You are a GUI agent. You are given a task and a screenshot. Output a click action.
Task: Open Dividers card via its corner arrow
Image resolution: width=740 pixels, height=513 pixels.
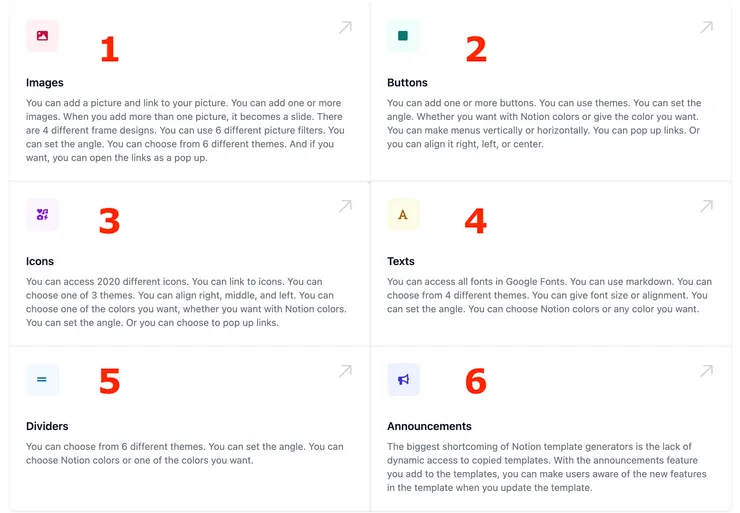point(345,371)
